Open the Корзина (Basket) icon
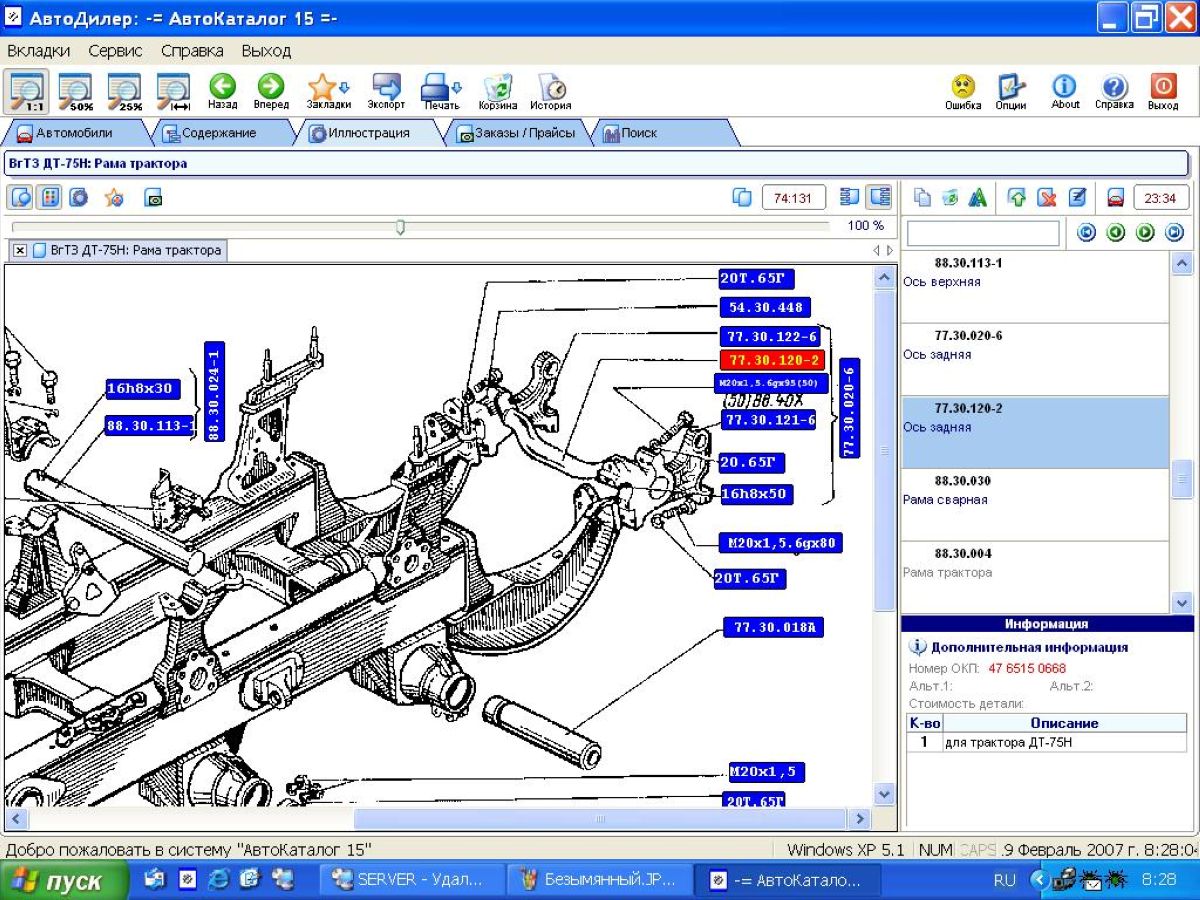Viewport: 1200px width, 900px height. pos(497,88)
